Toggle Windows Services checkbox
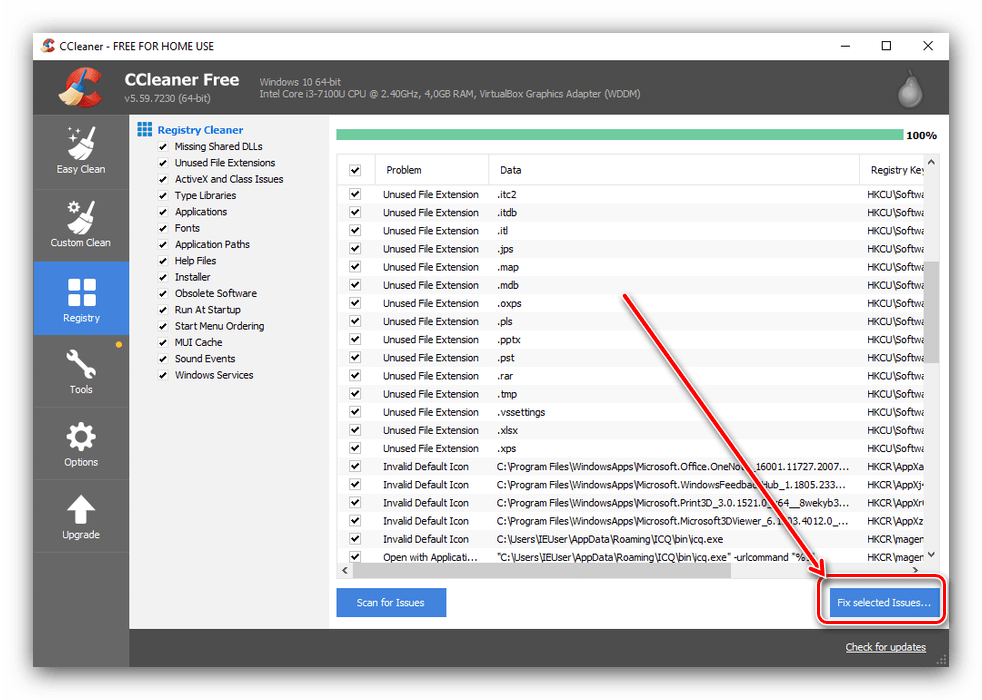Screen dimensions: 982x700 (x=163, y=375)
